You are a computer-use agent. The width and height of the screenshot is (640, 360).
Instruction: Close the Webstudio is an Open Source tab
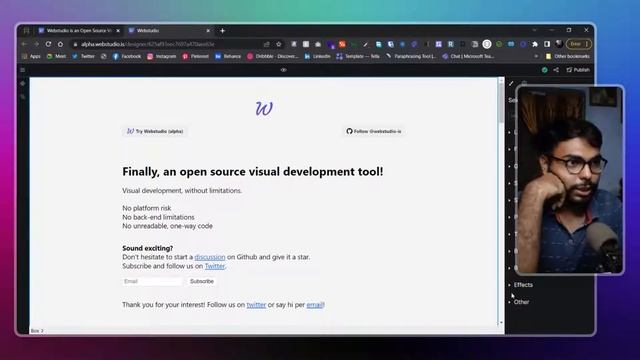pyautogui.click(x=118, y=31)
